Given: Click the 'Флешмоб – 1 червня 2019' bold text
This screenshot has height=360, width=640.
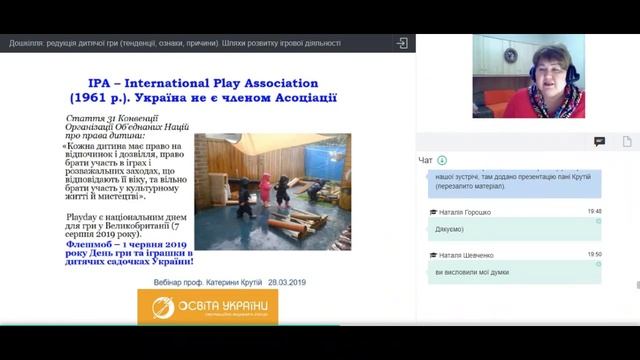Looking at the screenshot, I should [126, 244].
